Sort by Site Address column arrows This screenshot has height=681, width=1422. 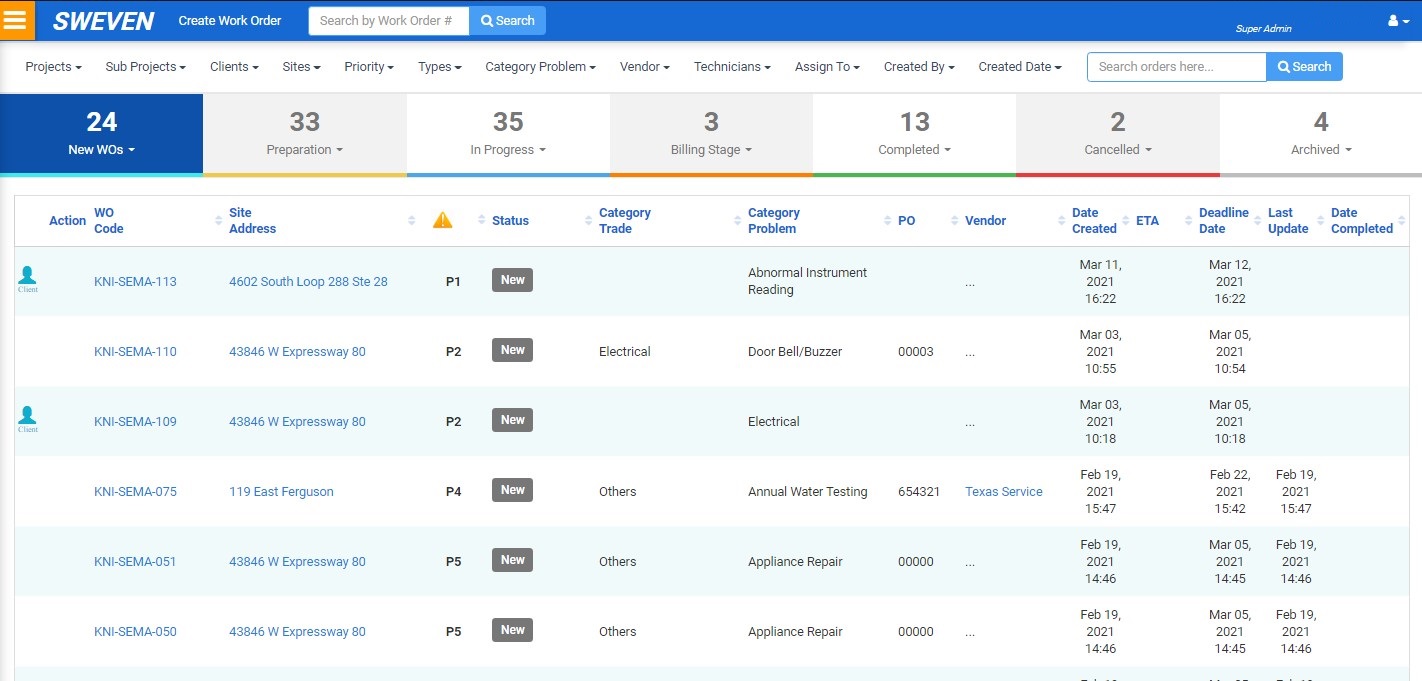[411, 221]
